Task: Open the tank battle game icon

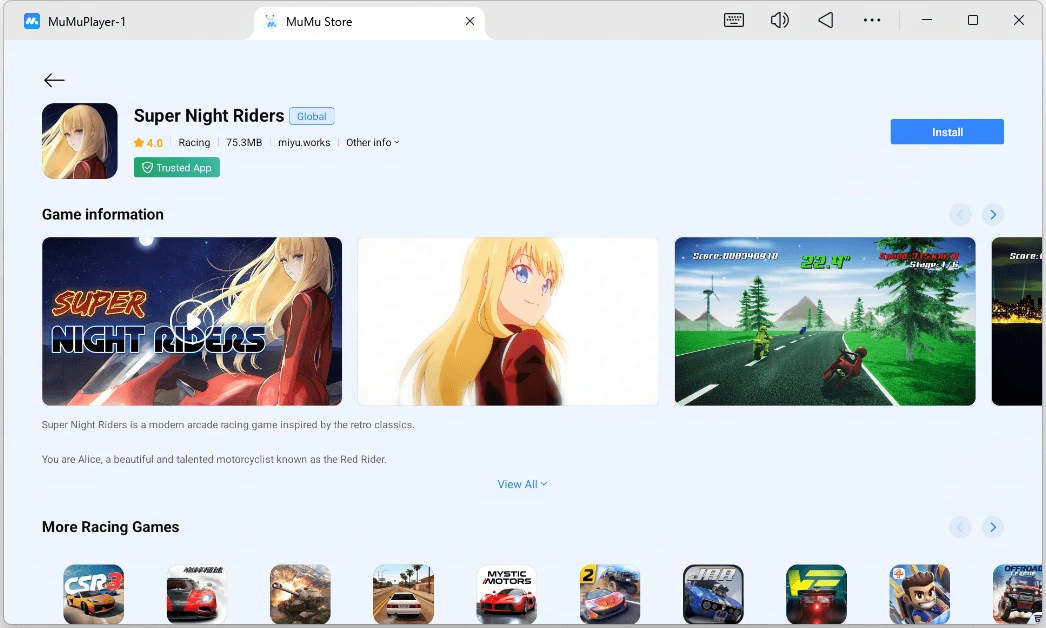Action: [300, 594]
